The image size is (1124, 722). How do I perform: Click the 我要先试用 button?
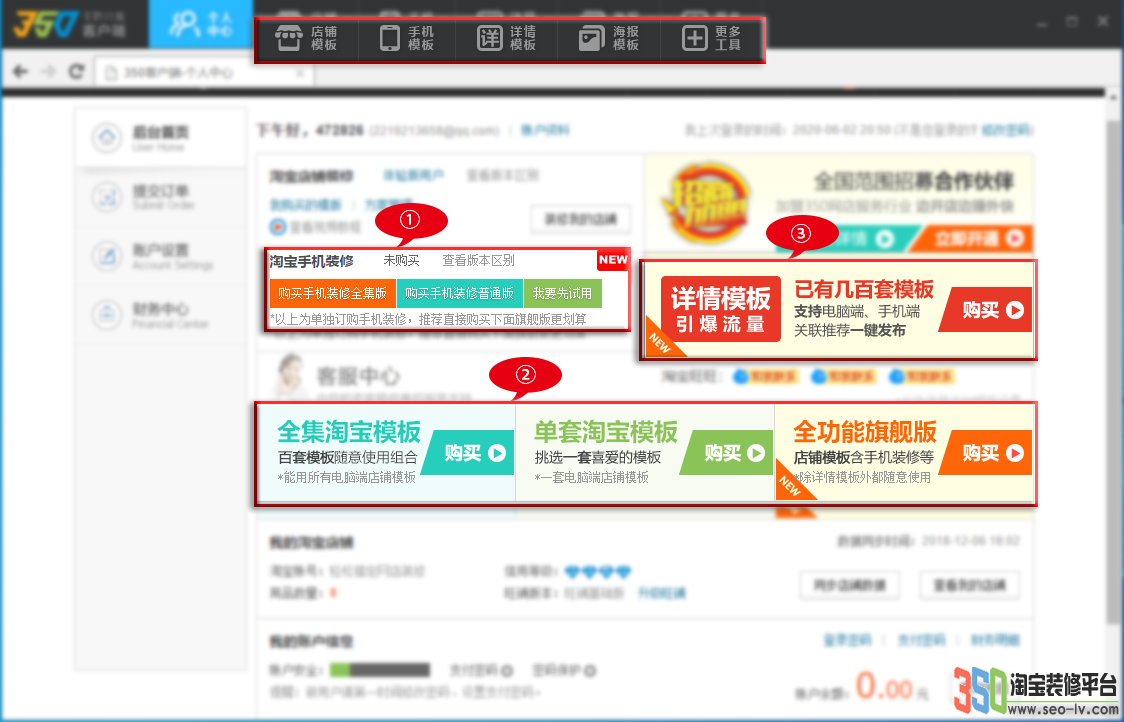(x=563, y=293)
